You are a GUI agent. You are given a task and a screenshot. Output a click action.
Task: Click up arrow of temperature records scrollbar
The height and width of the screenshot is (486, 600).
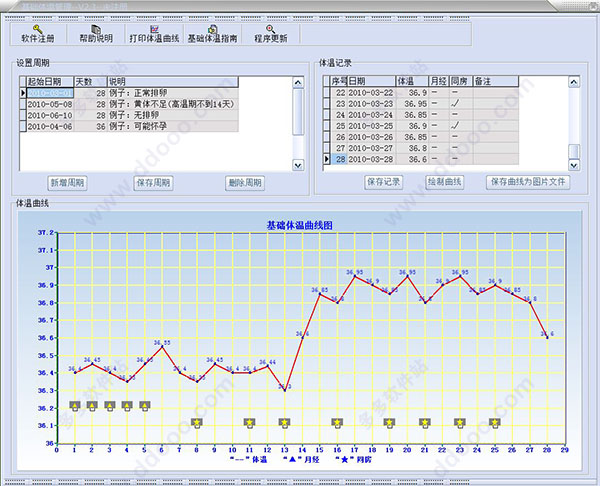[574, 82]
